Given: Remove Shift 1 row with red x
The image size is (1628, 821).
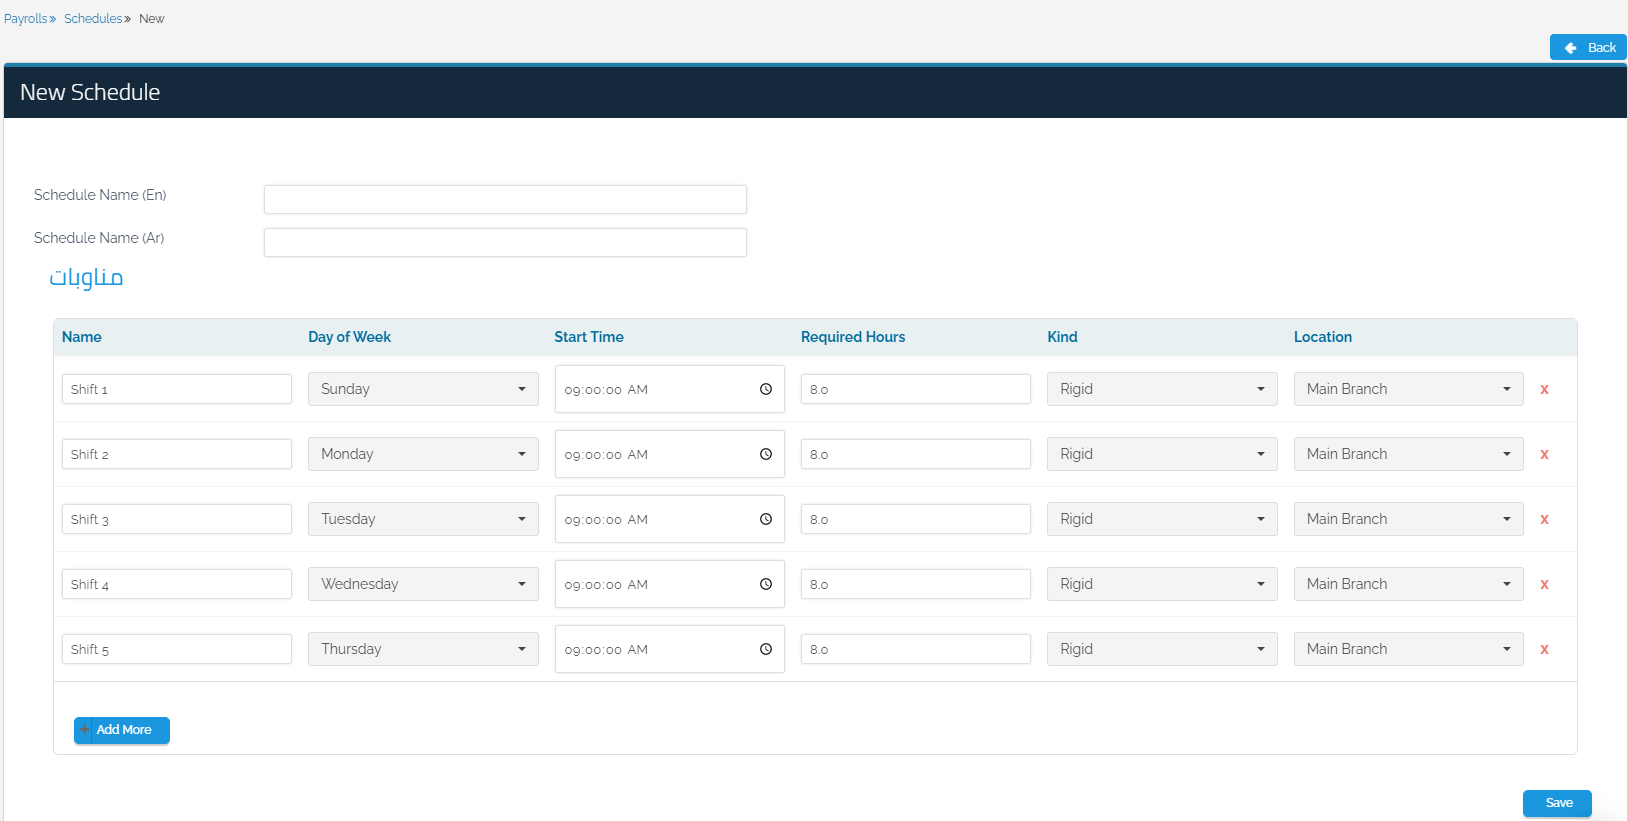Looking at the screenshot, I should pos(1544,389).
